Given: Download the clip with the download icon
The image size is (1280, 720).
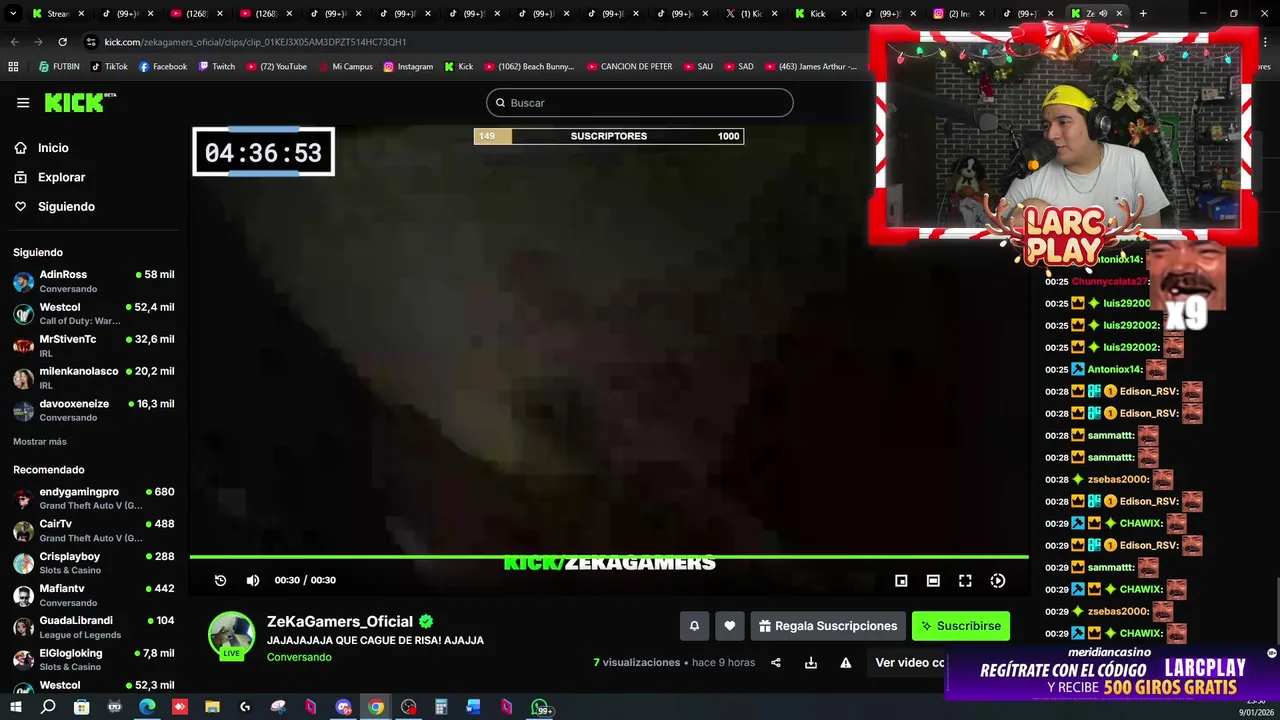Looking at the screenshot, I should pyautogui.click(x=811, y=662).
